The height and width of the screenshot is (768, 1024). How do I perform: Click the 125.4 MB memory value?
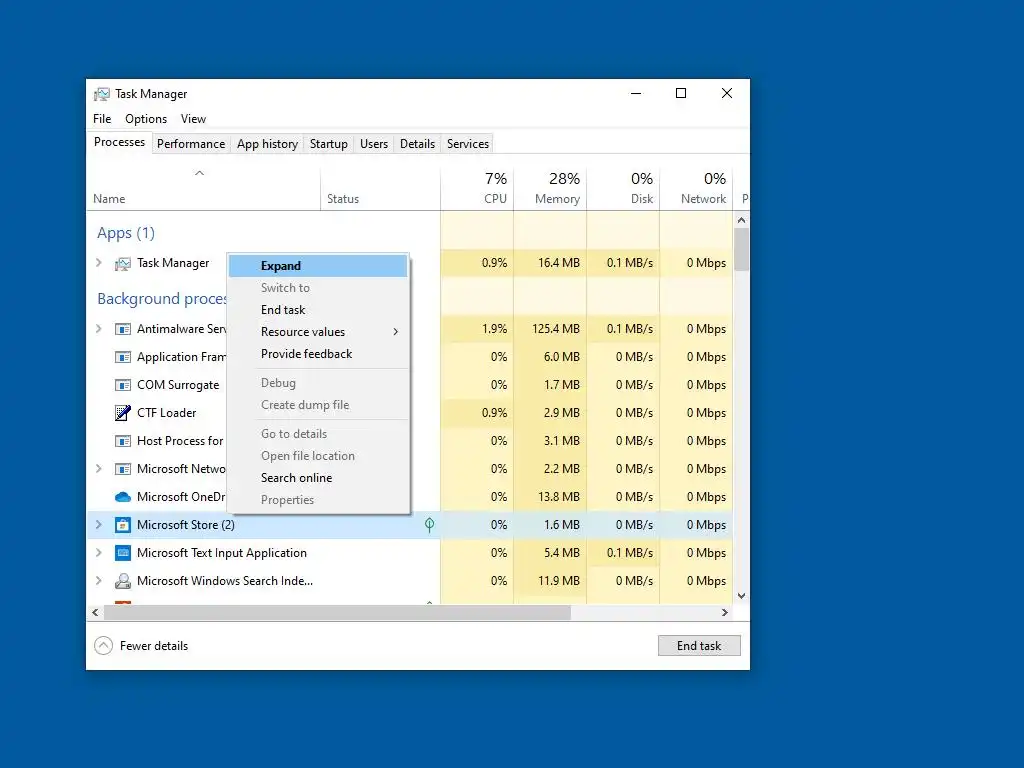556,329
